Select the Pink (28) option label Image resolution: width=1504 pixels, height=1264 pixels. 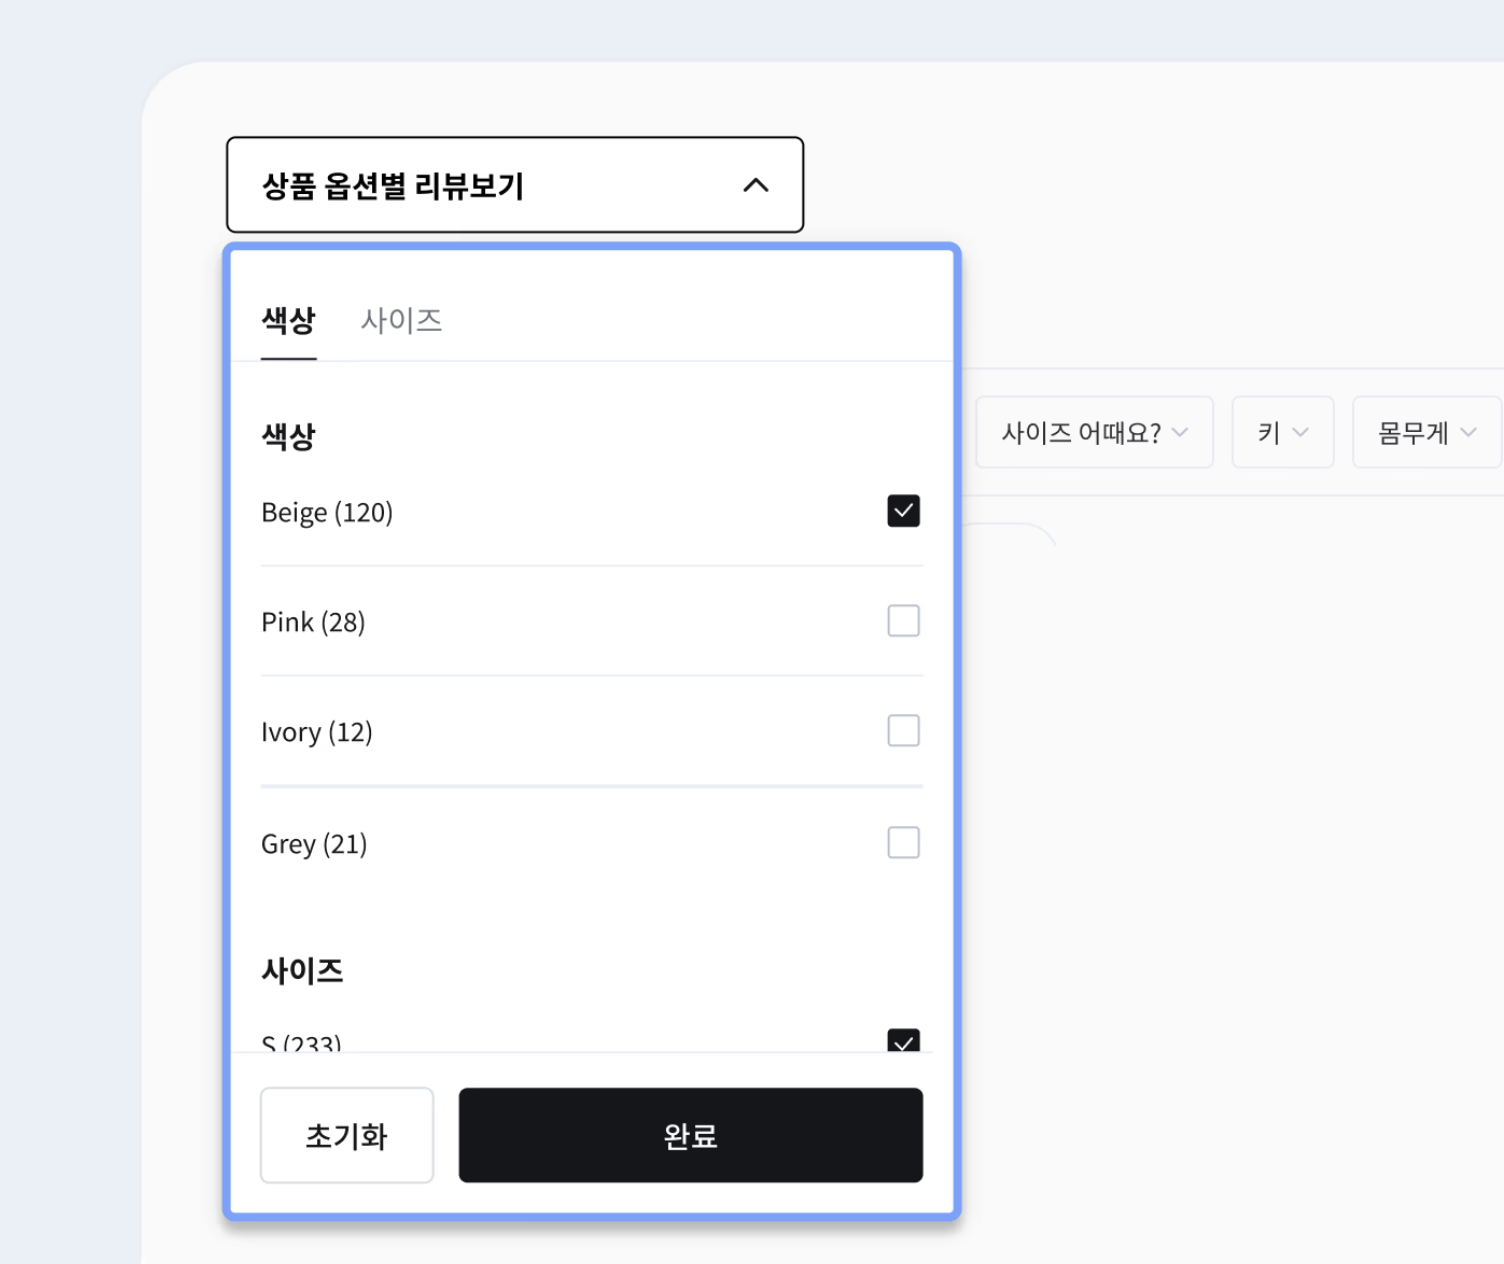(313, 622)
